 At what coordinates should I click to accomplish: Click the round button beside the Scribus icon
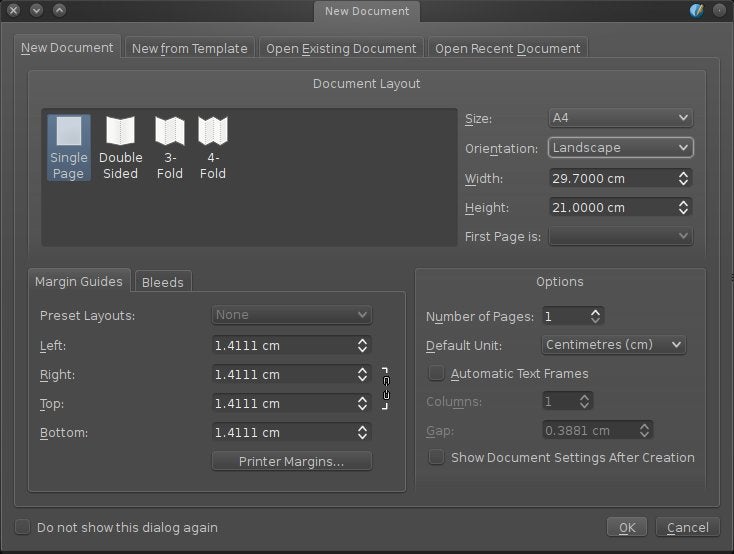click(x=719, y=10)
